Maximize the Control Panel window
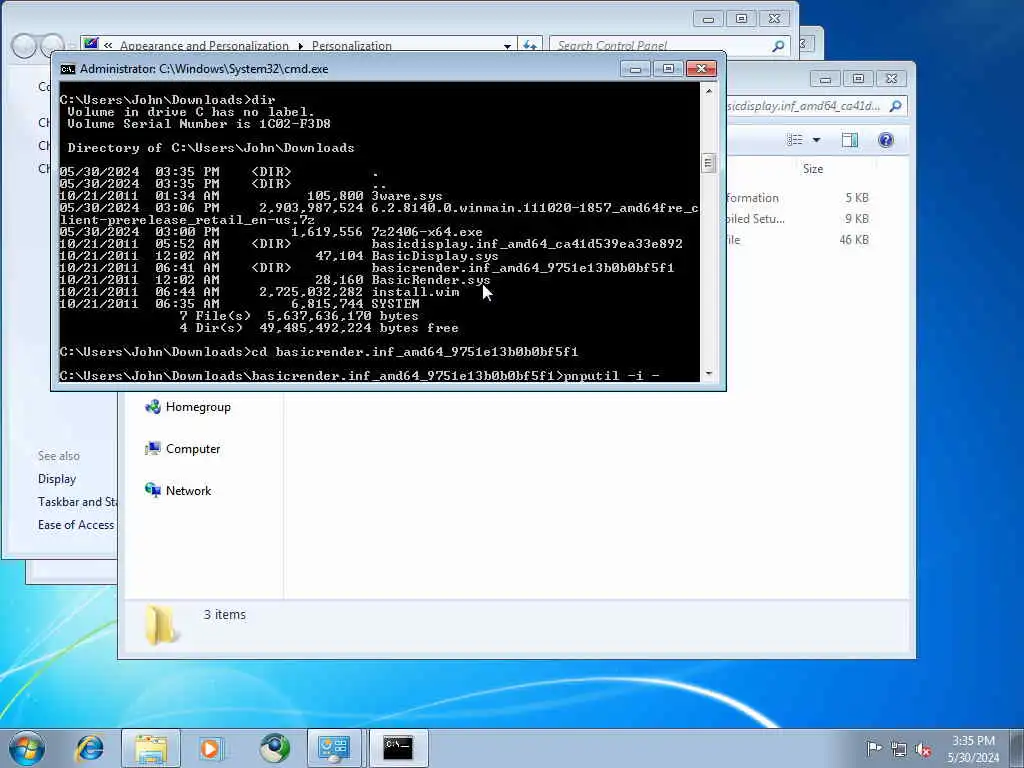This screenshot has width=1024, height=768. [741, 19]
